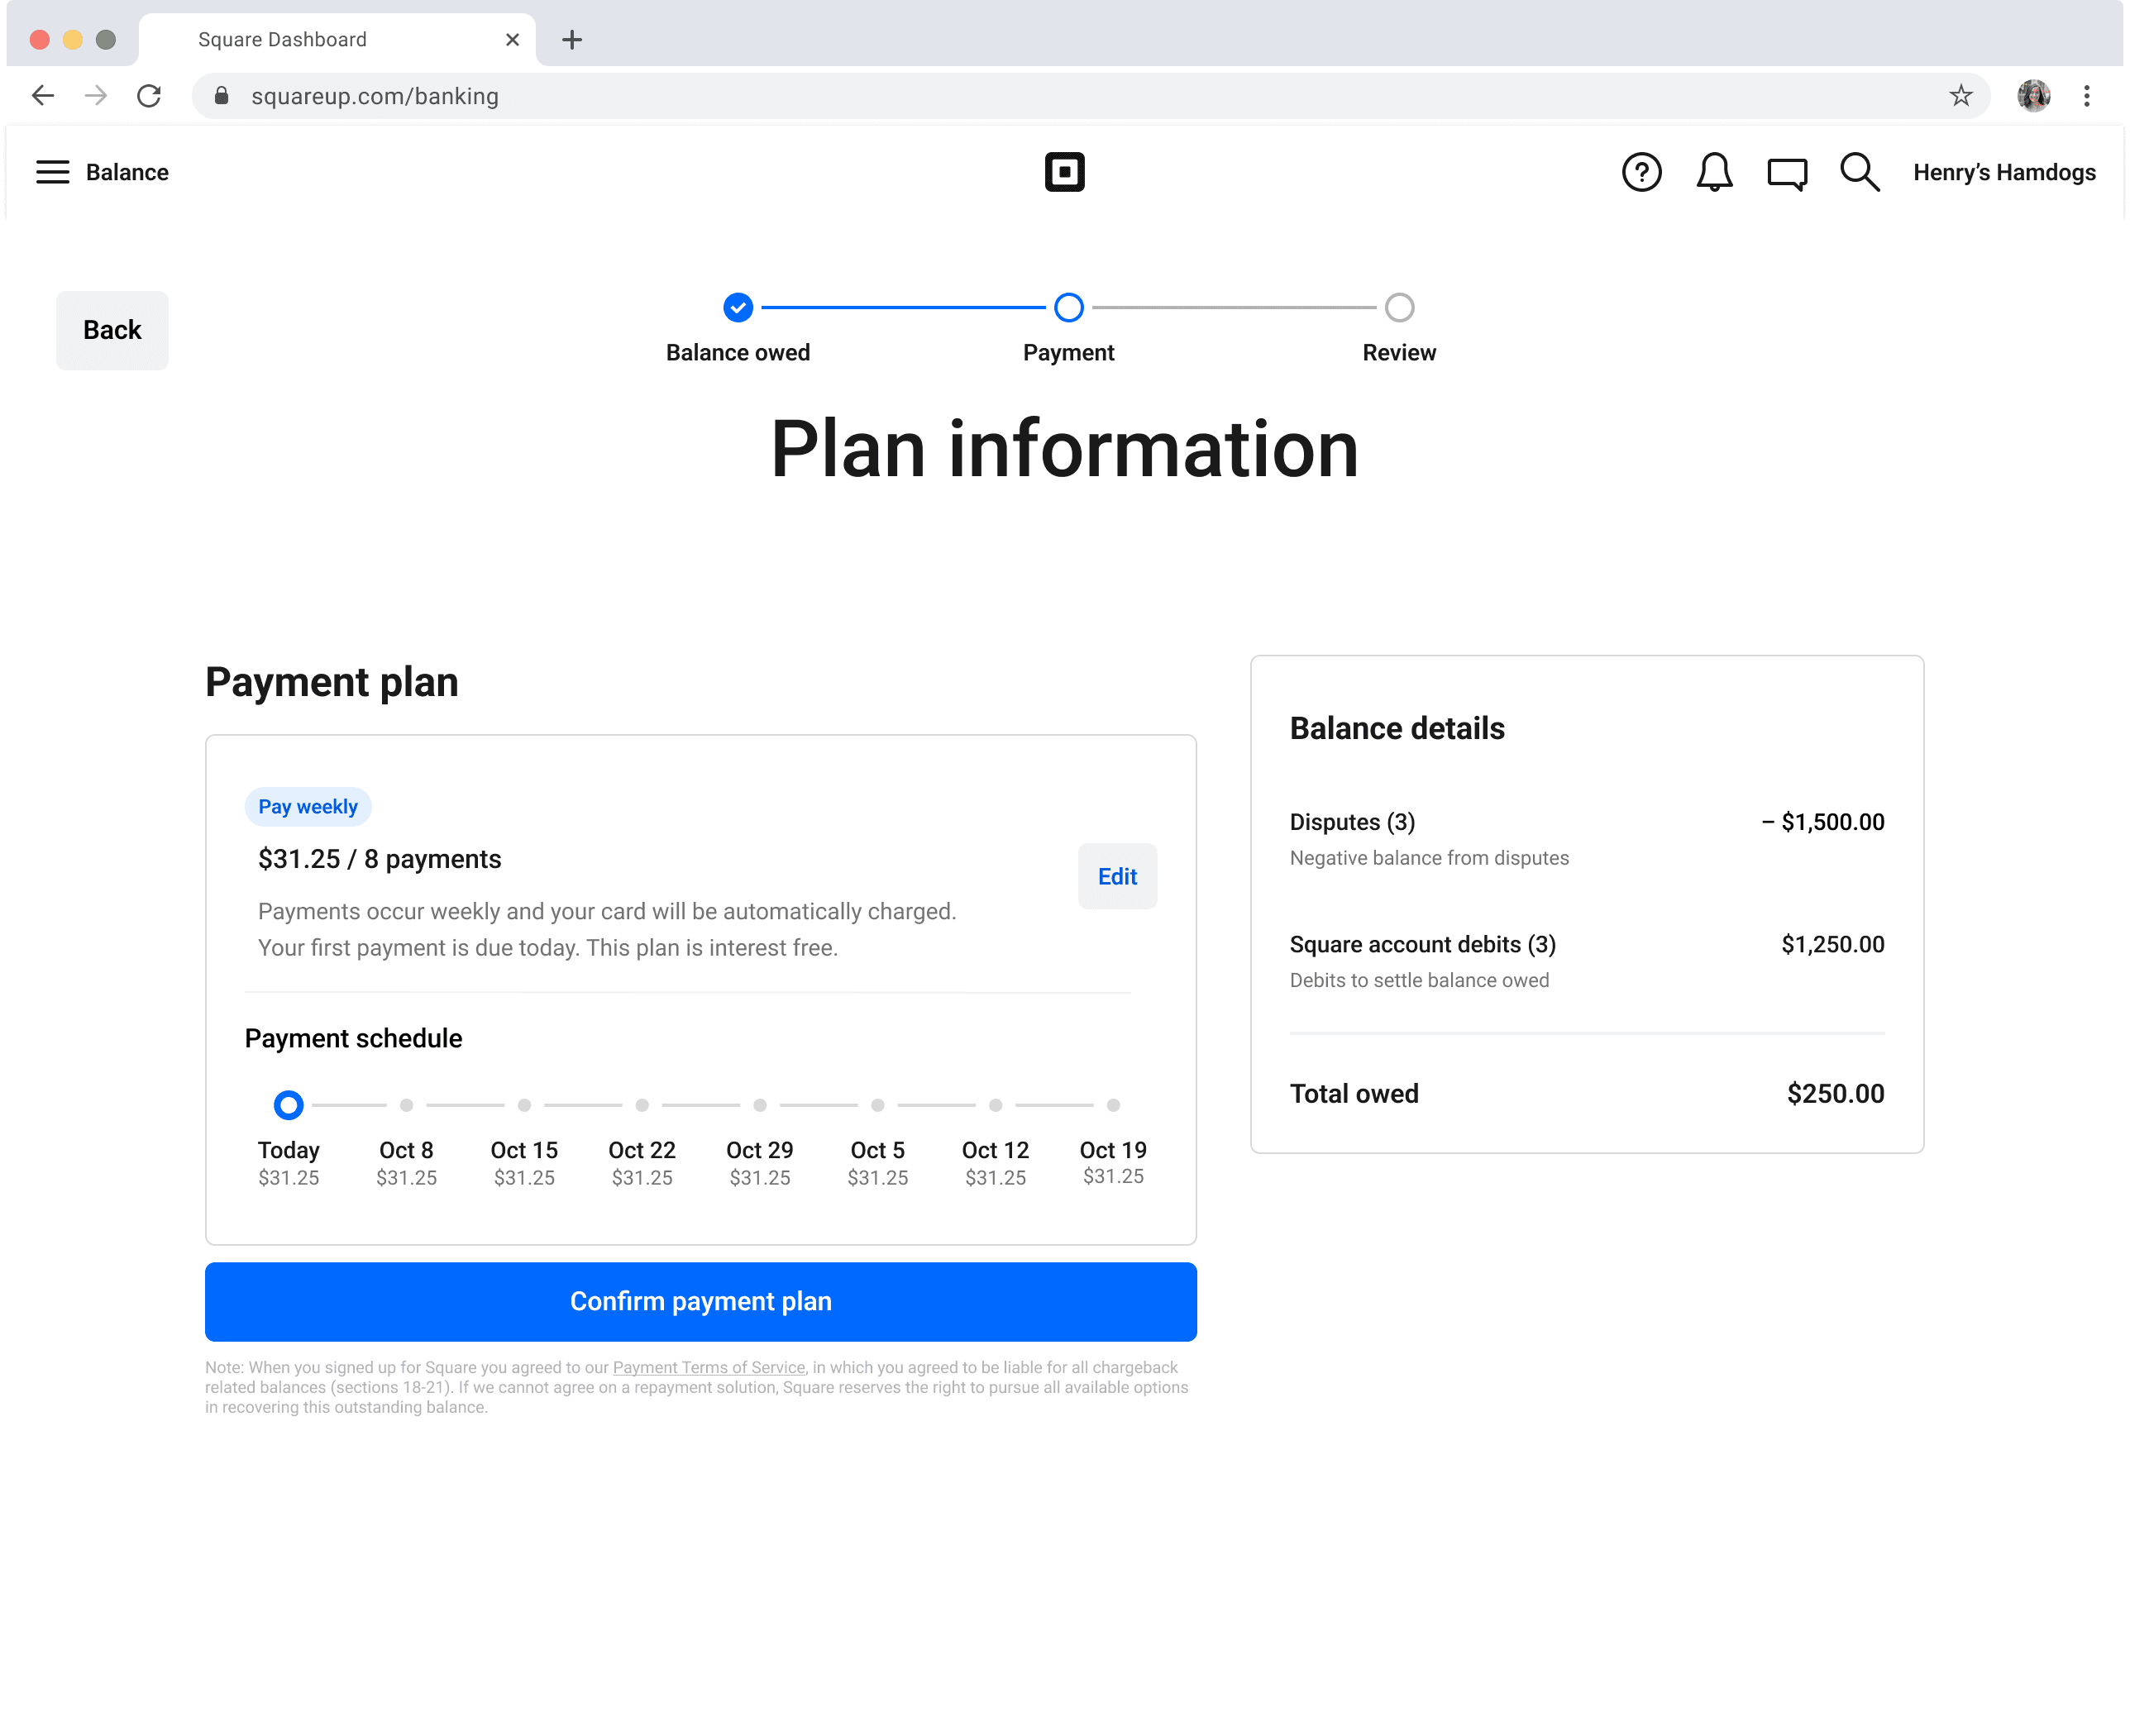Screen dimensions: 2130x1736
Task: Open the notifications bell
Action: [x=1714, y=172]
